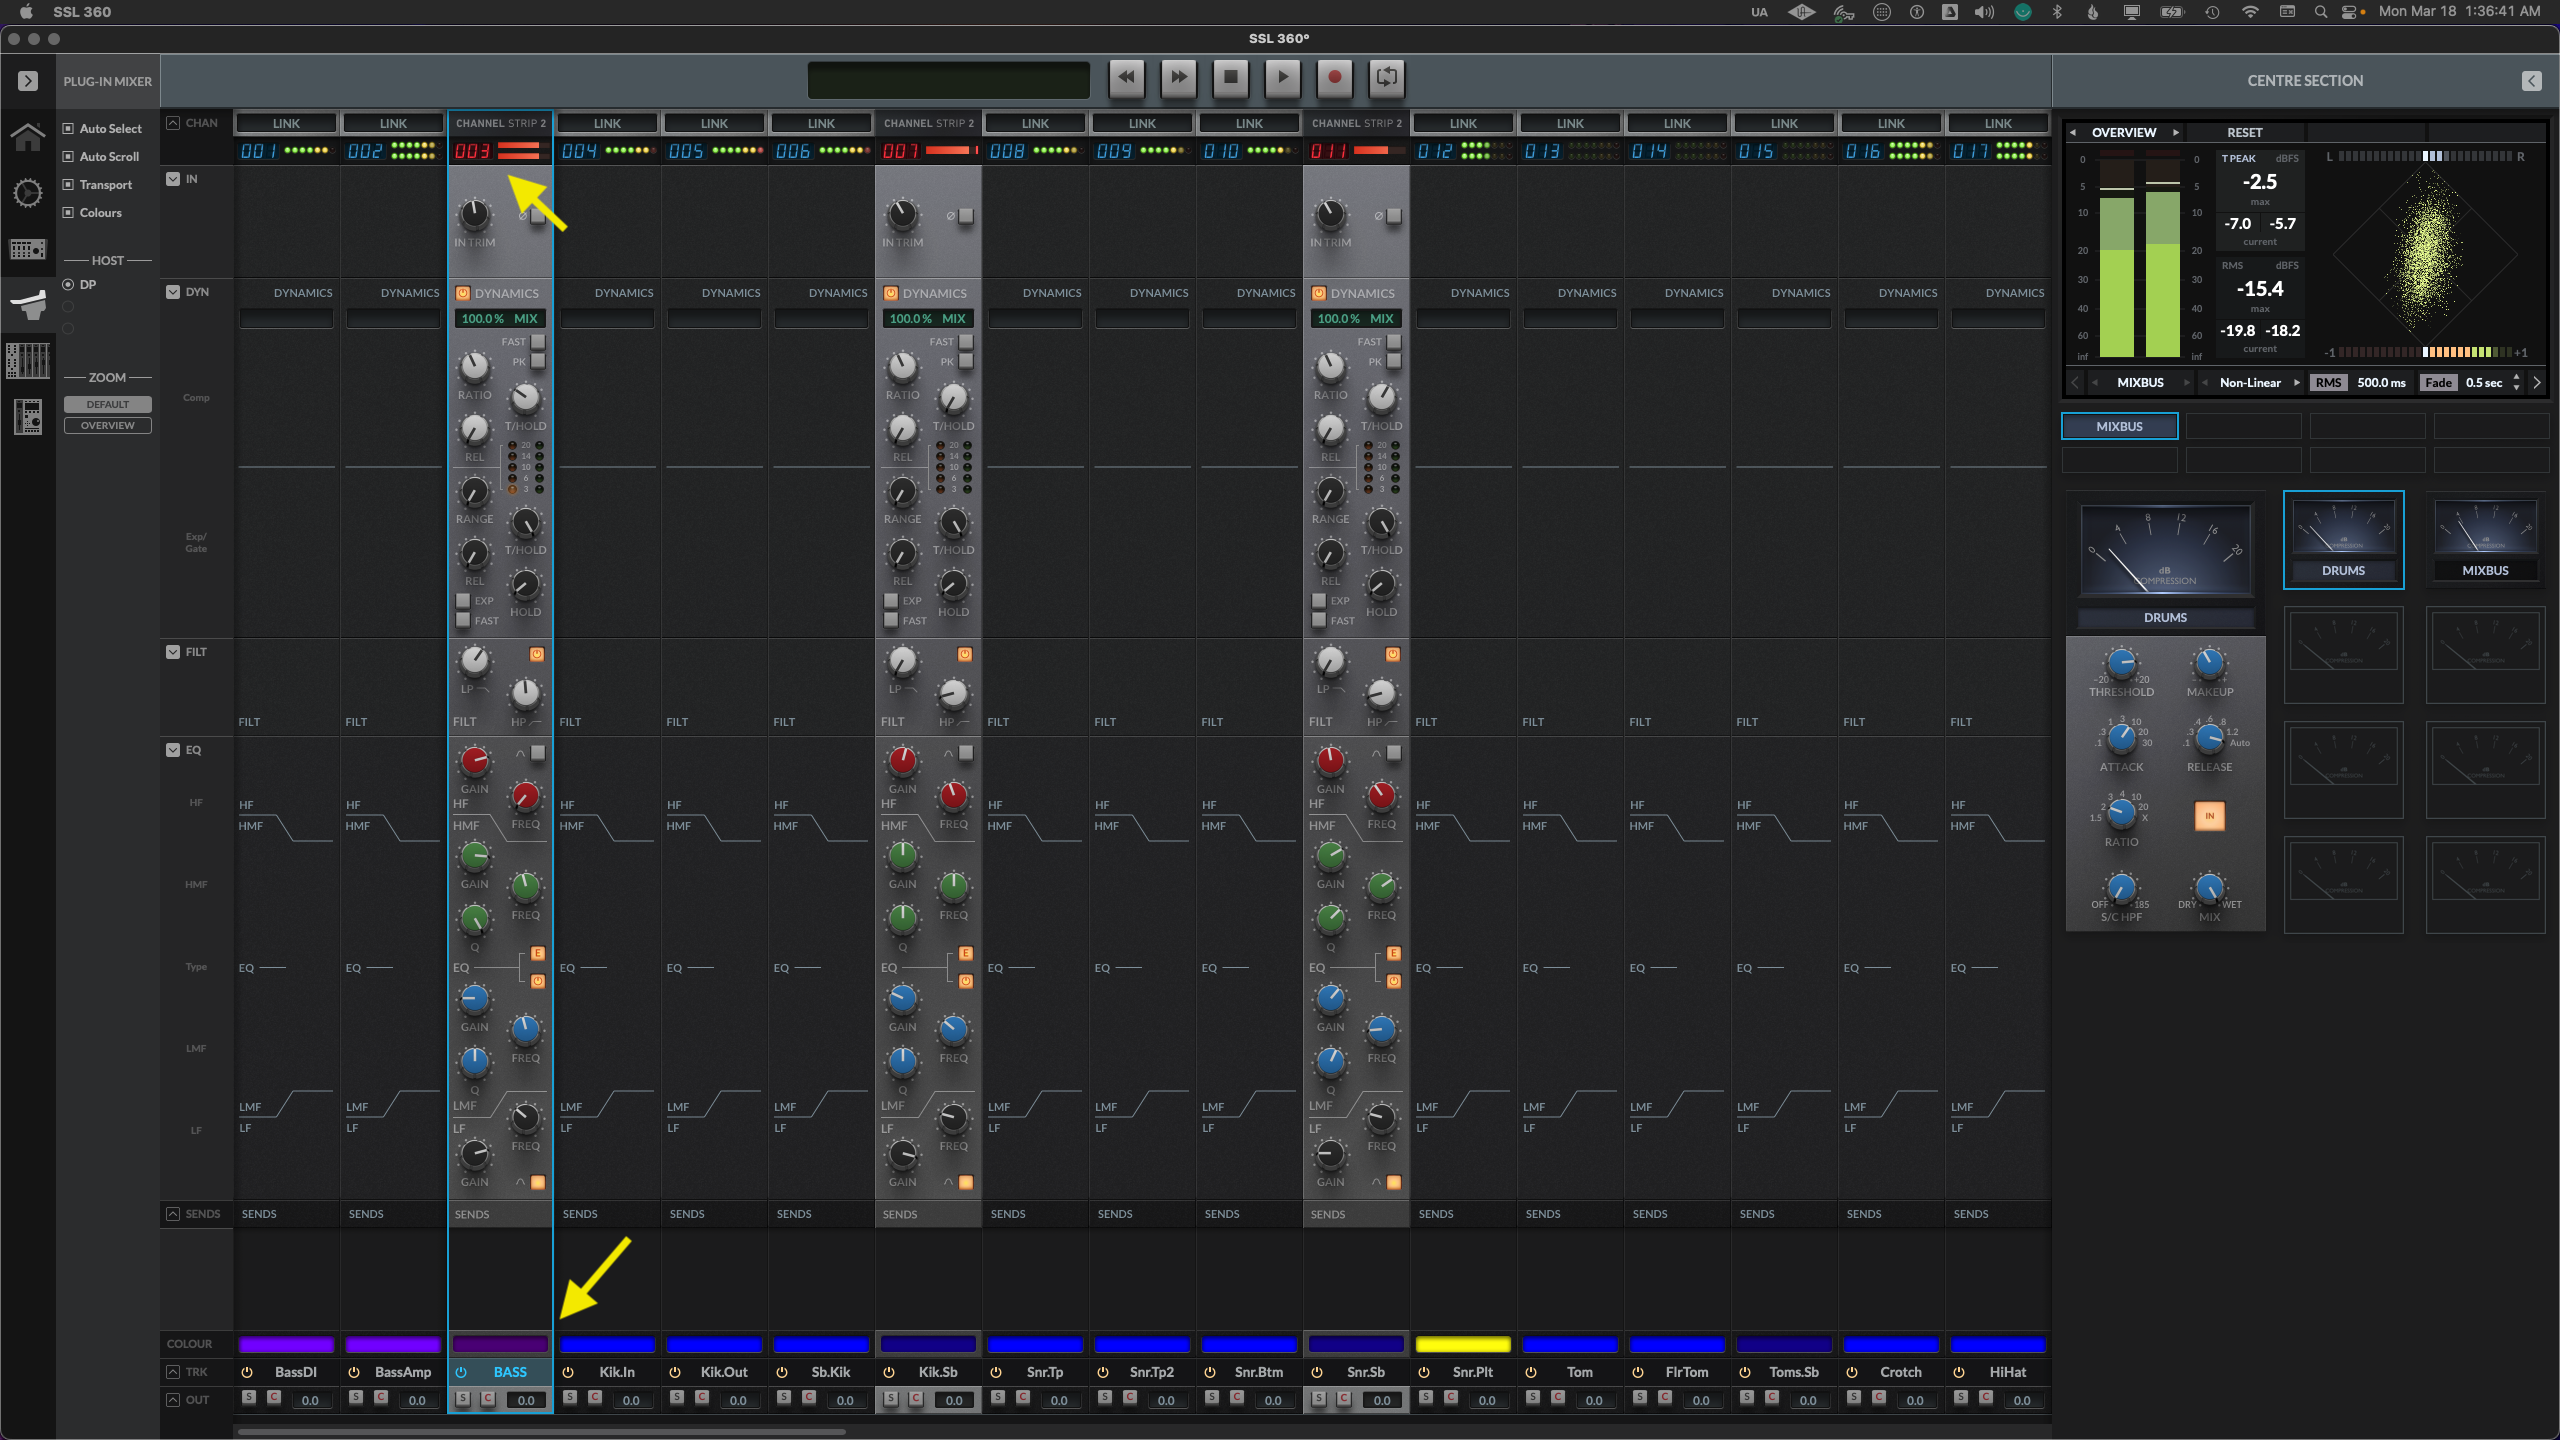This screenshot has width=2560, height=1440.
Task: Toggle the Transport checkbox
Action: [x=68, y=184]
